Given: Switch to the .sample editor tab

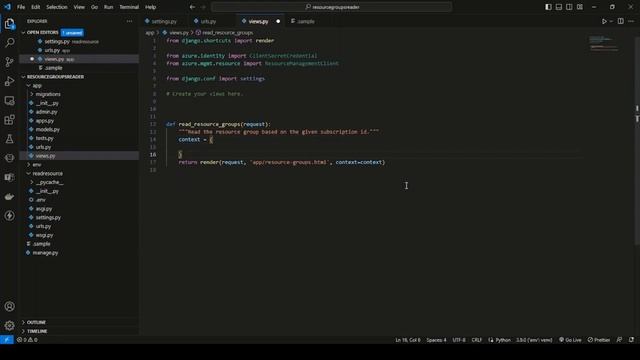Looking at the screenshot, I should [306, 21].
